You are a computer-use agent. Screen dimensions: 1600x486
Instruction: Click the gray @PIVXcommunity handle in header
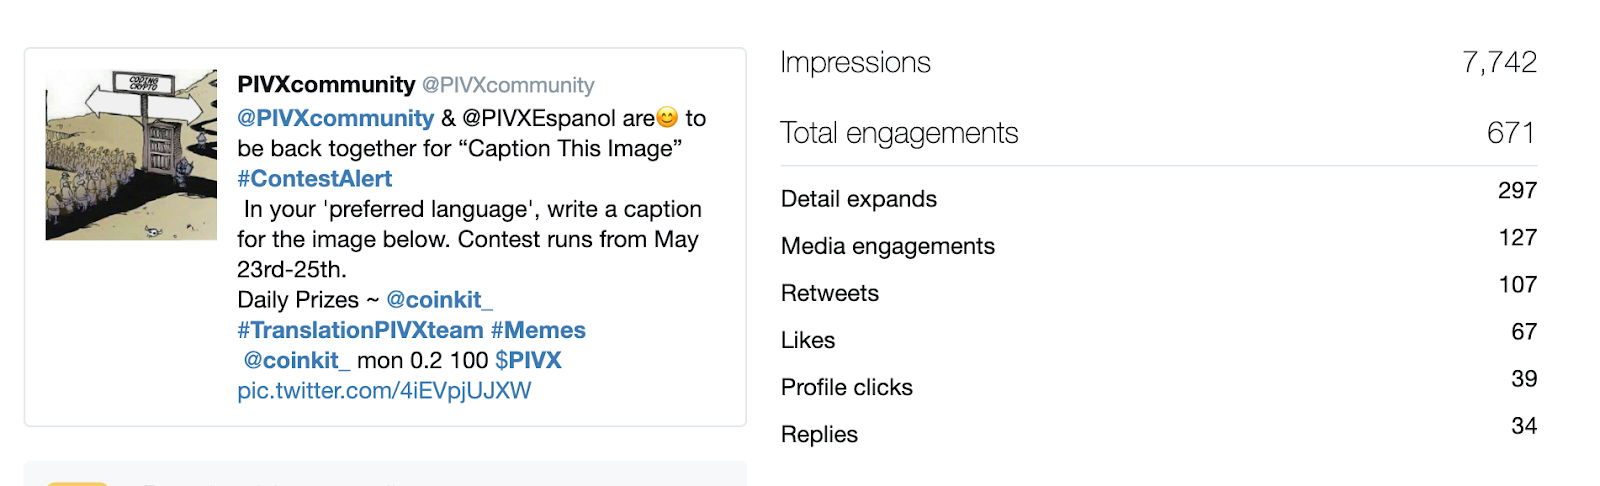click(508, 86)
